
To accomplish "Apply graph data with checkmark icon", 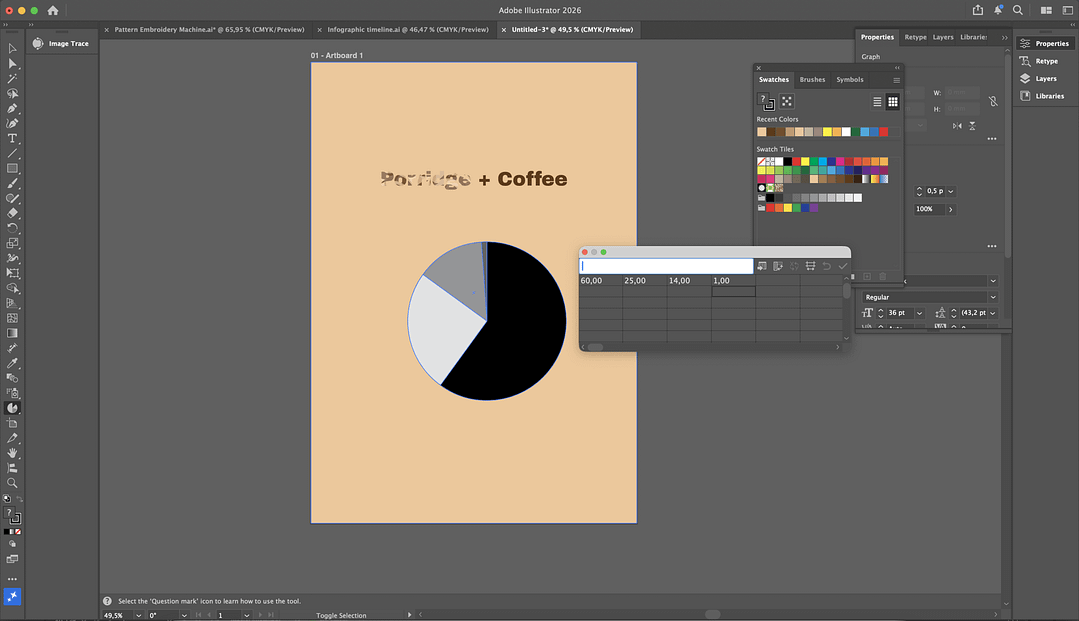I will pos(843,266).
